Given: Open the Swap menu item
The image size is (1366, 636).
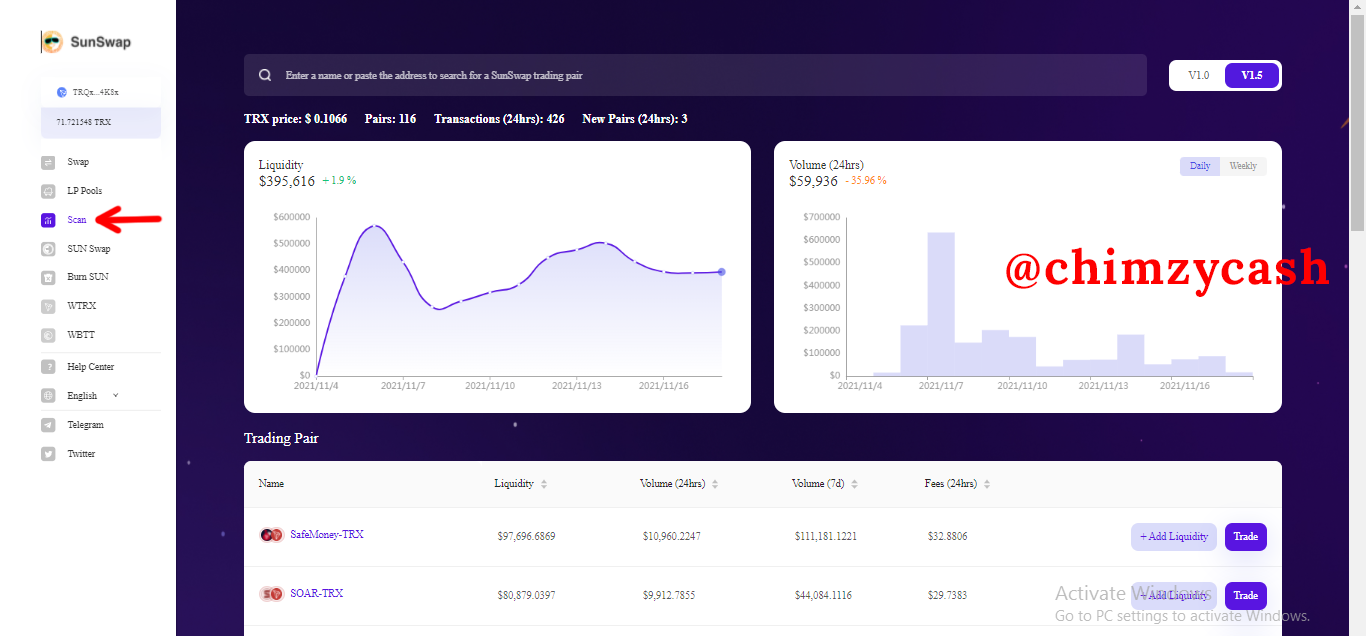Looking at the screenshot, I should click(x=78, y=162).
